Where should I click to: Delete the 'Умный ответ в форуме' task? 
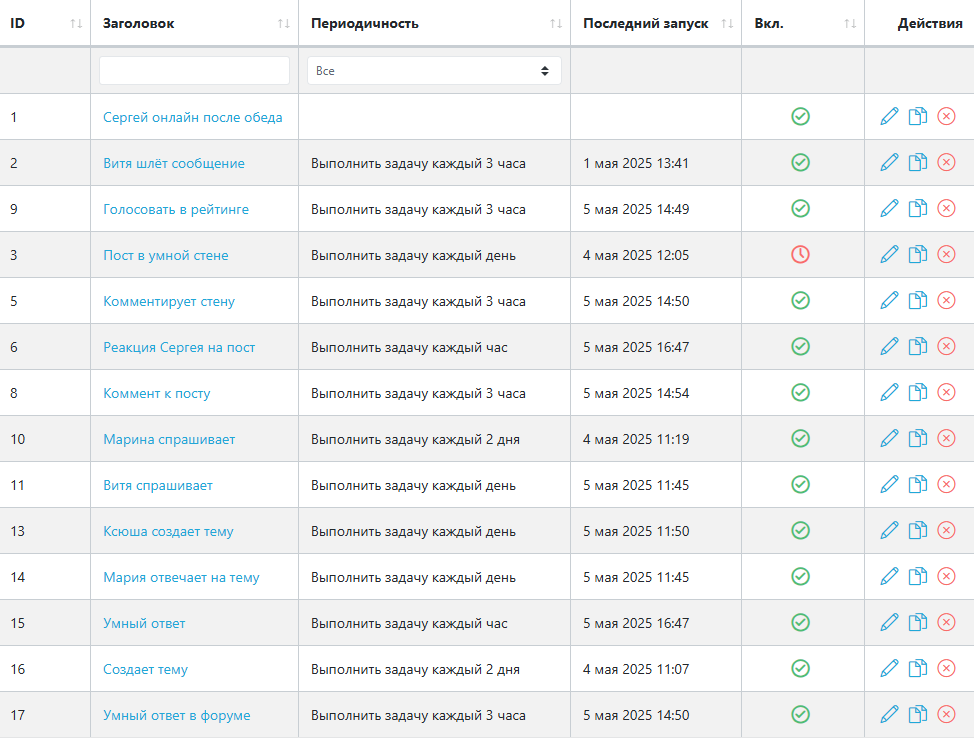click(x=946, y=714)
